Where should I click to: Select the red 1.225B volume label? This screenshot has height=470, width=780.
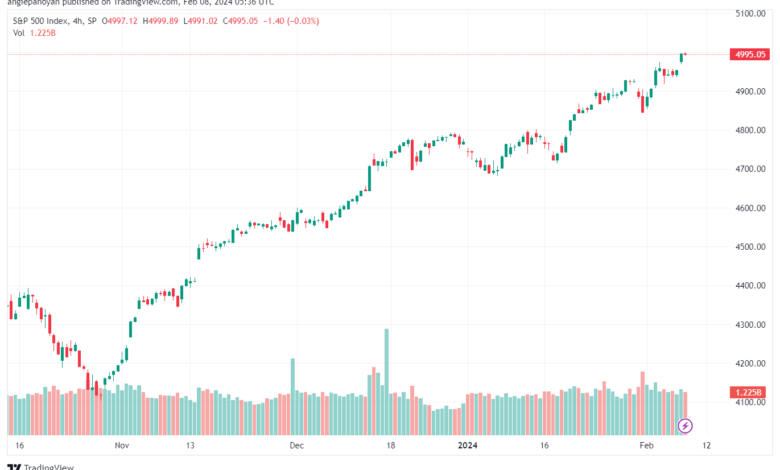tap(750, 392)
